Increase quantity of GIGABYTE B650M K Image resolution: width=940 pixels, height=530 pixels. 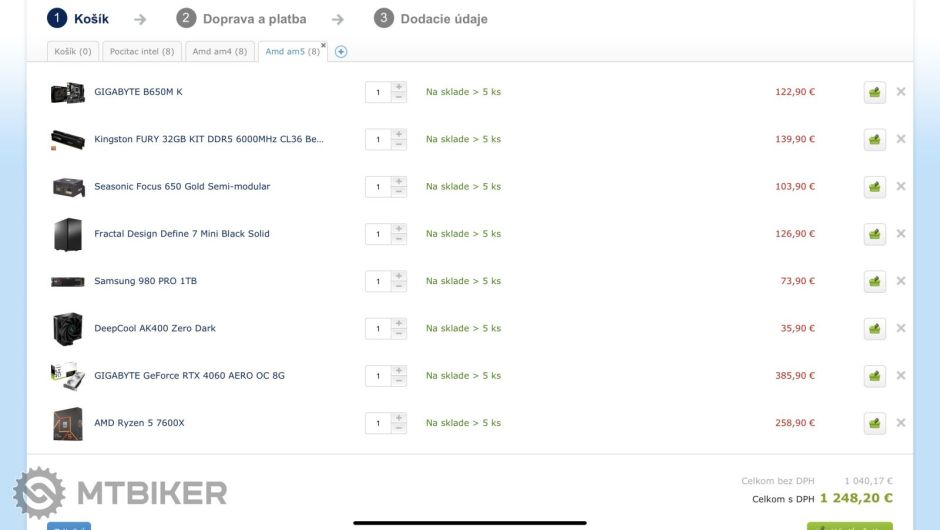click(x=399, y=87)
